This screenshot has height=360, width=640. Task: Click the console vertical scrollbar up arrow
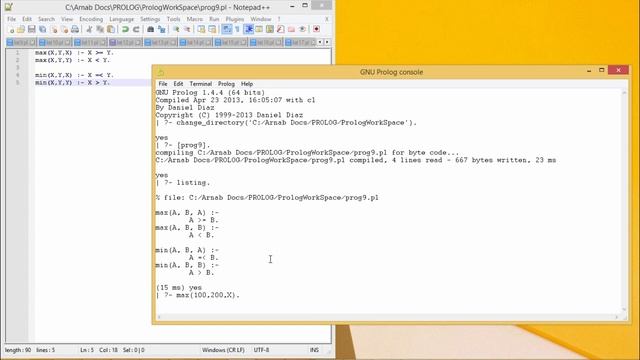click(624, 93)
